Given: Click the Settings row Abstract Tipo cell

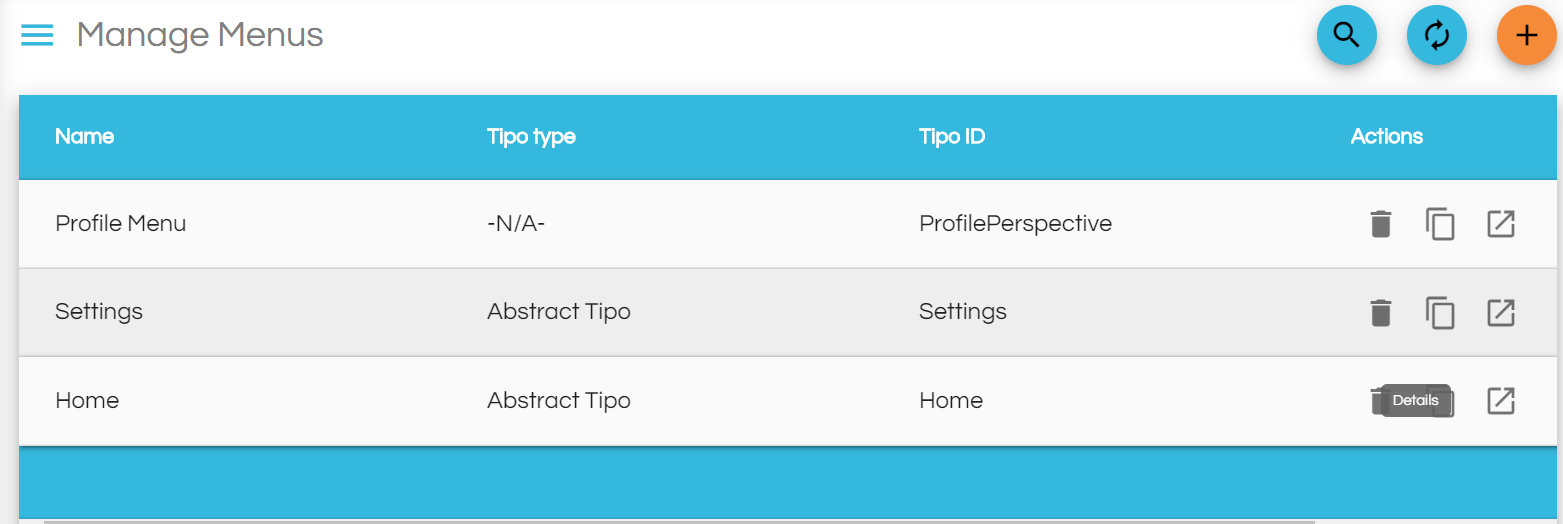Looking at the screenshot, I should click(559, 311).
